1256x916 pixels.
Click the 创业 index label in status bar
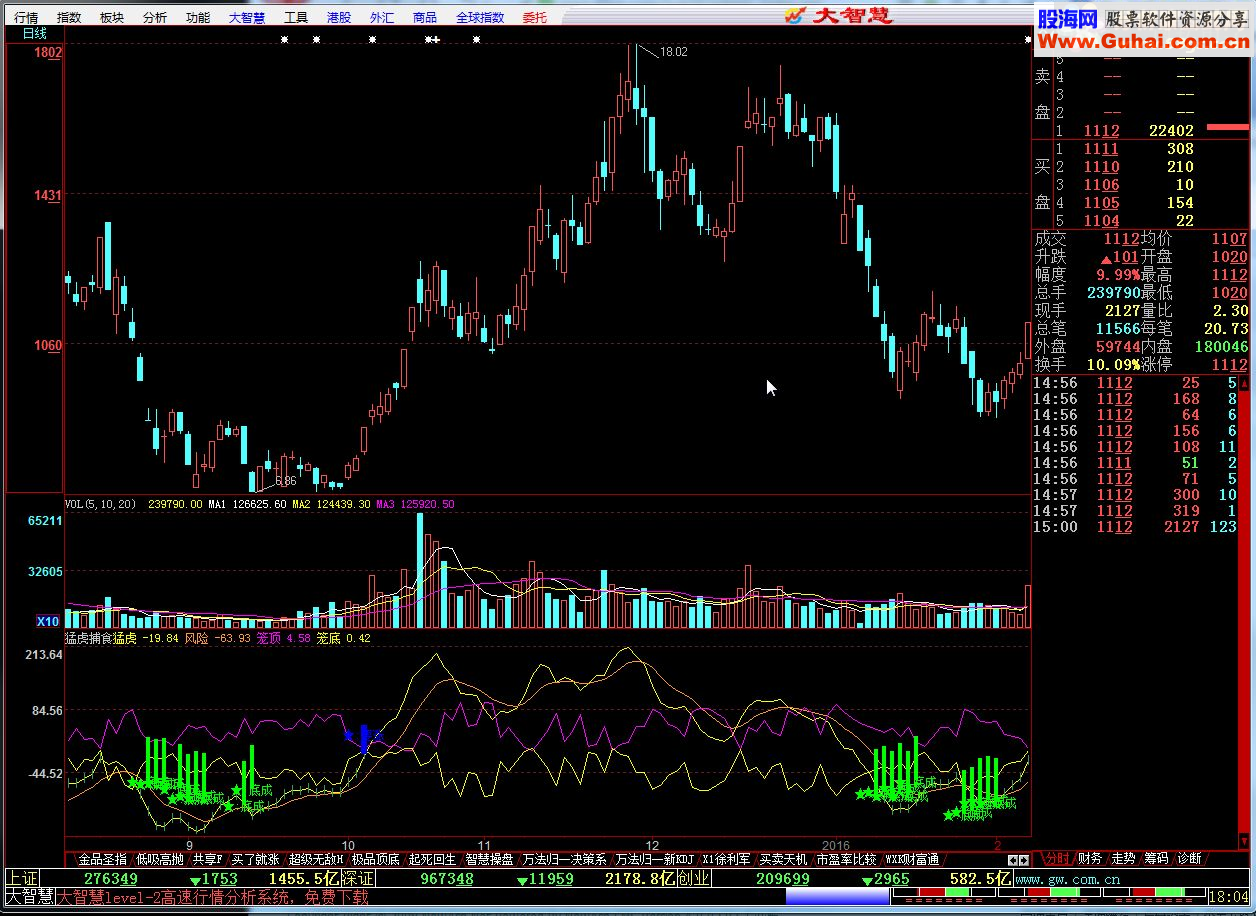pos(693,879)
